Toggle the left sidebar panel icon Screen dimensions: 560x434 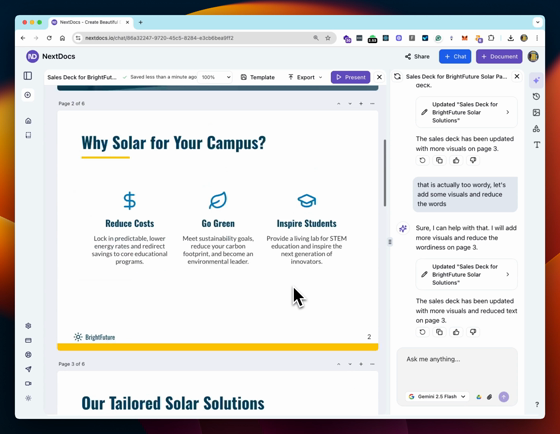tap(28, 76)
